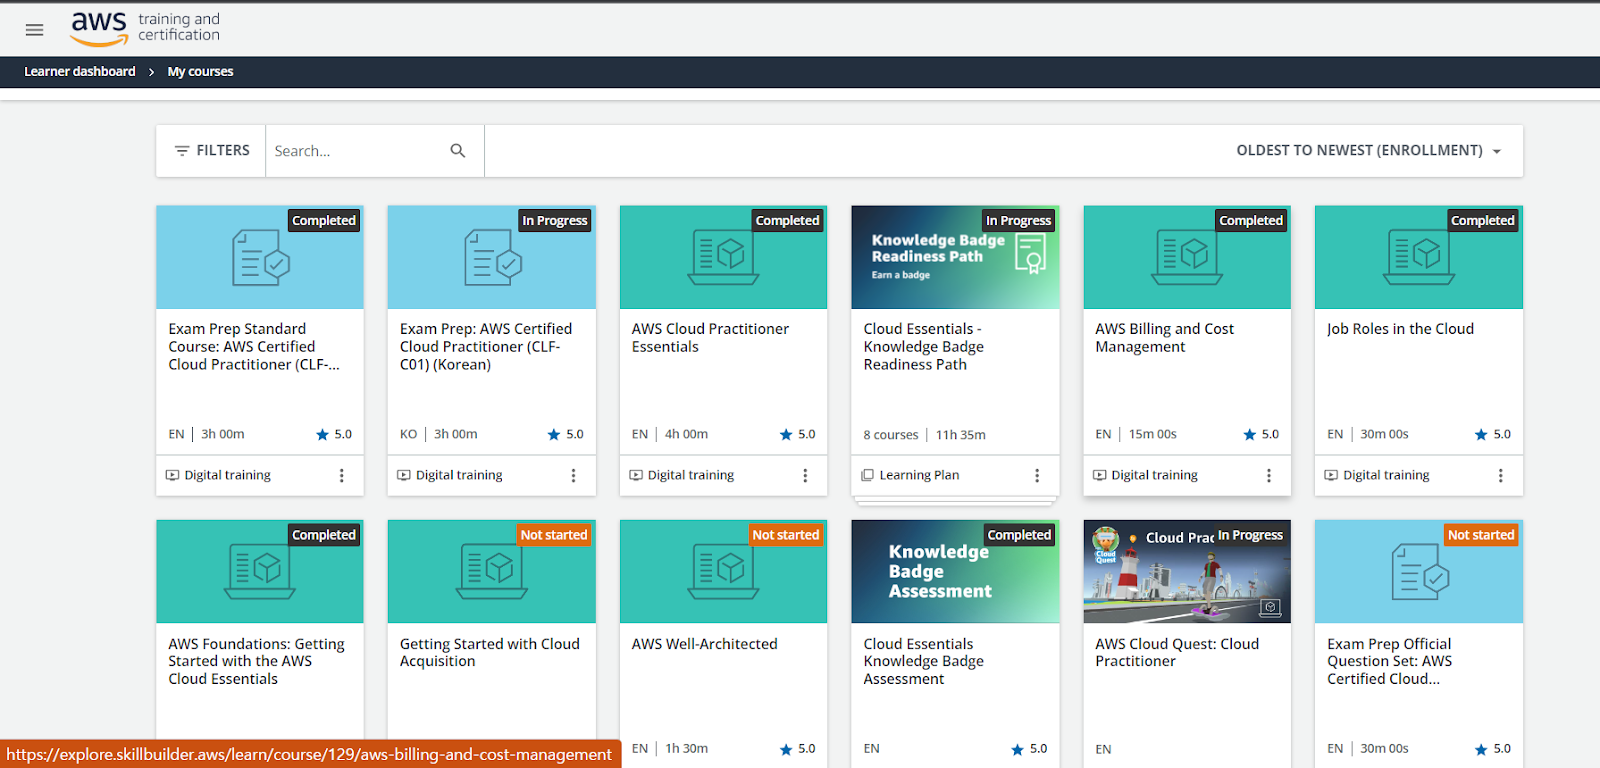
Task: Click star rating on AWS Cloud Practitioner Essentials
Action: pyautogui.click(x=798, y=435)
